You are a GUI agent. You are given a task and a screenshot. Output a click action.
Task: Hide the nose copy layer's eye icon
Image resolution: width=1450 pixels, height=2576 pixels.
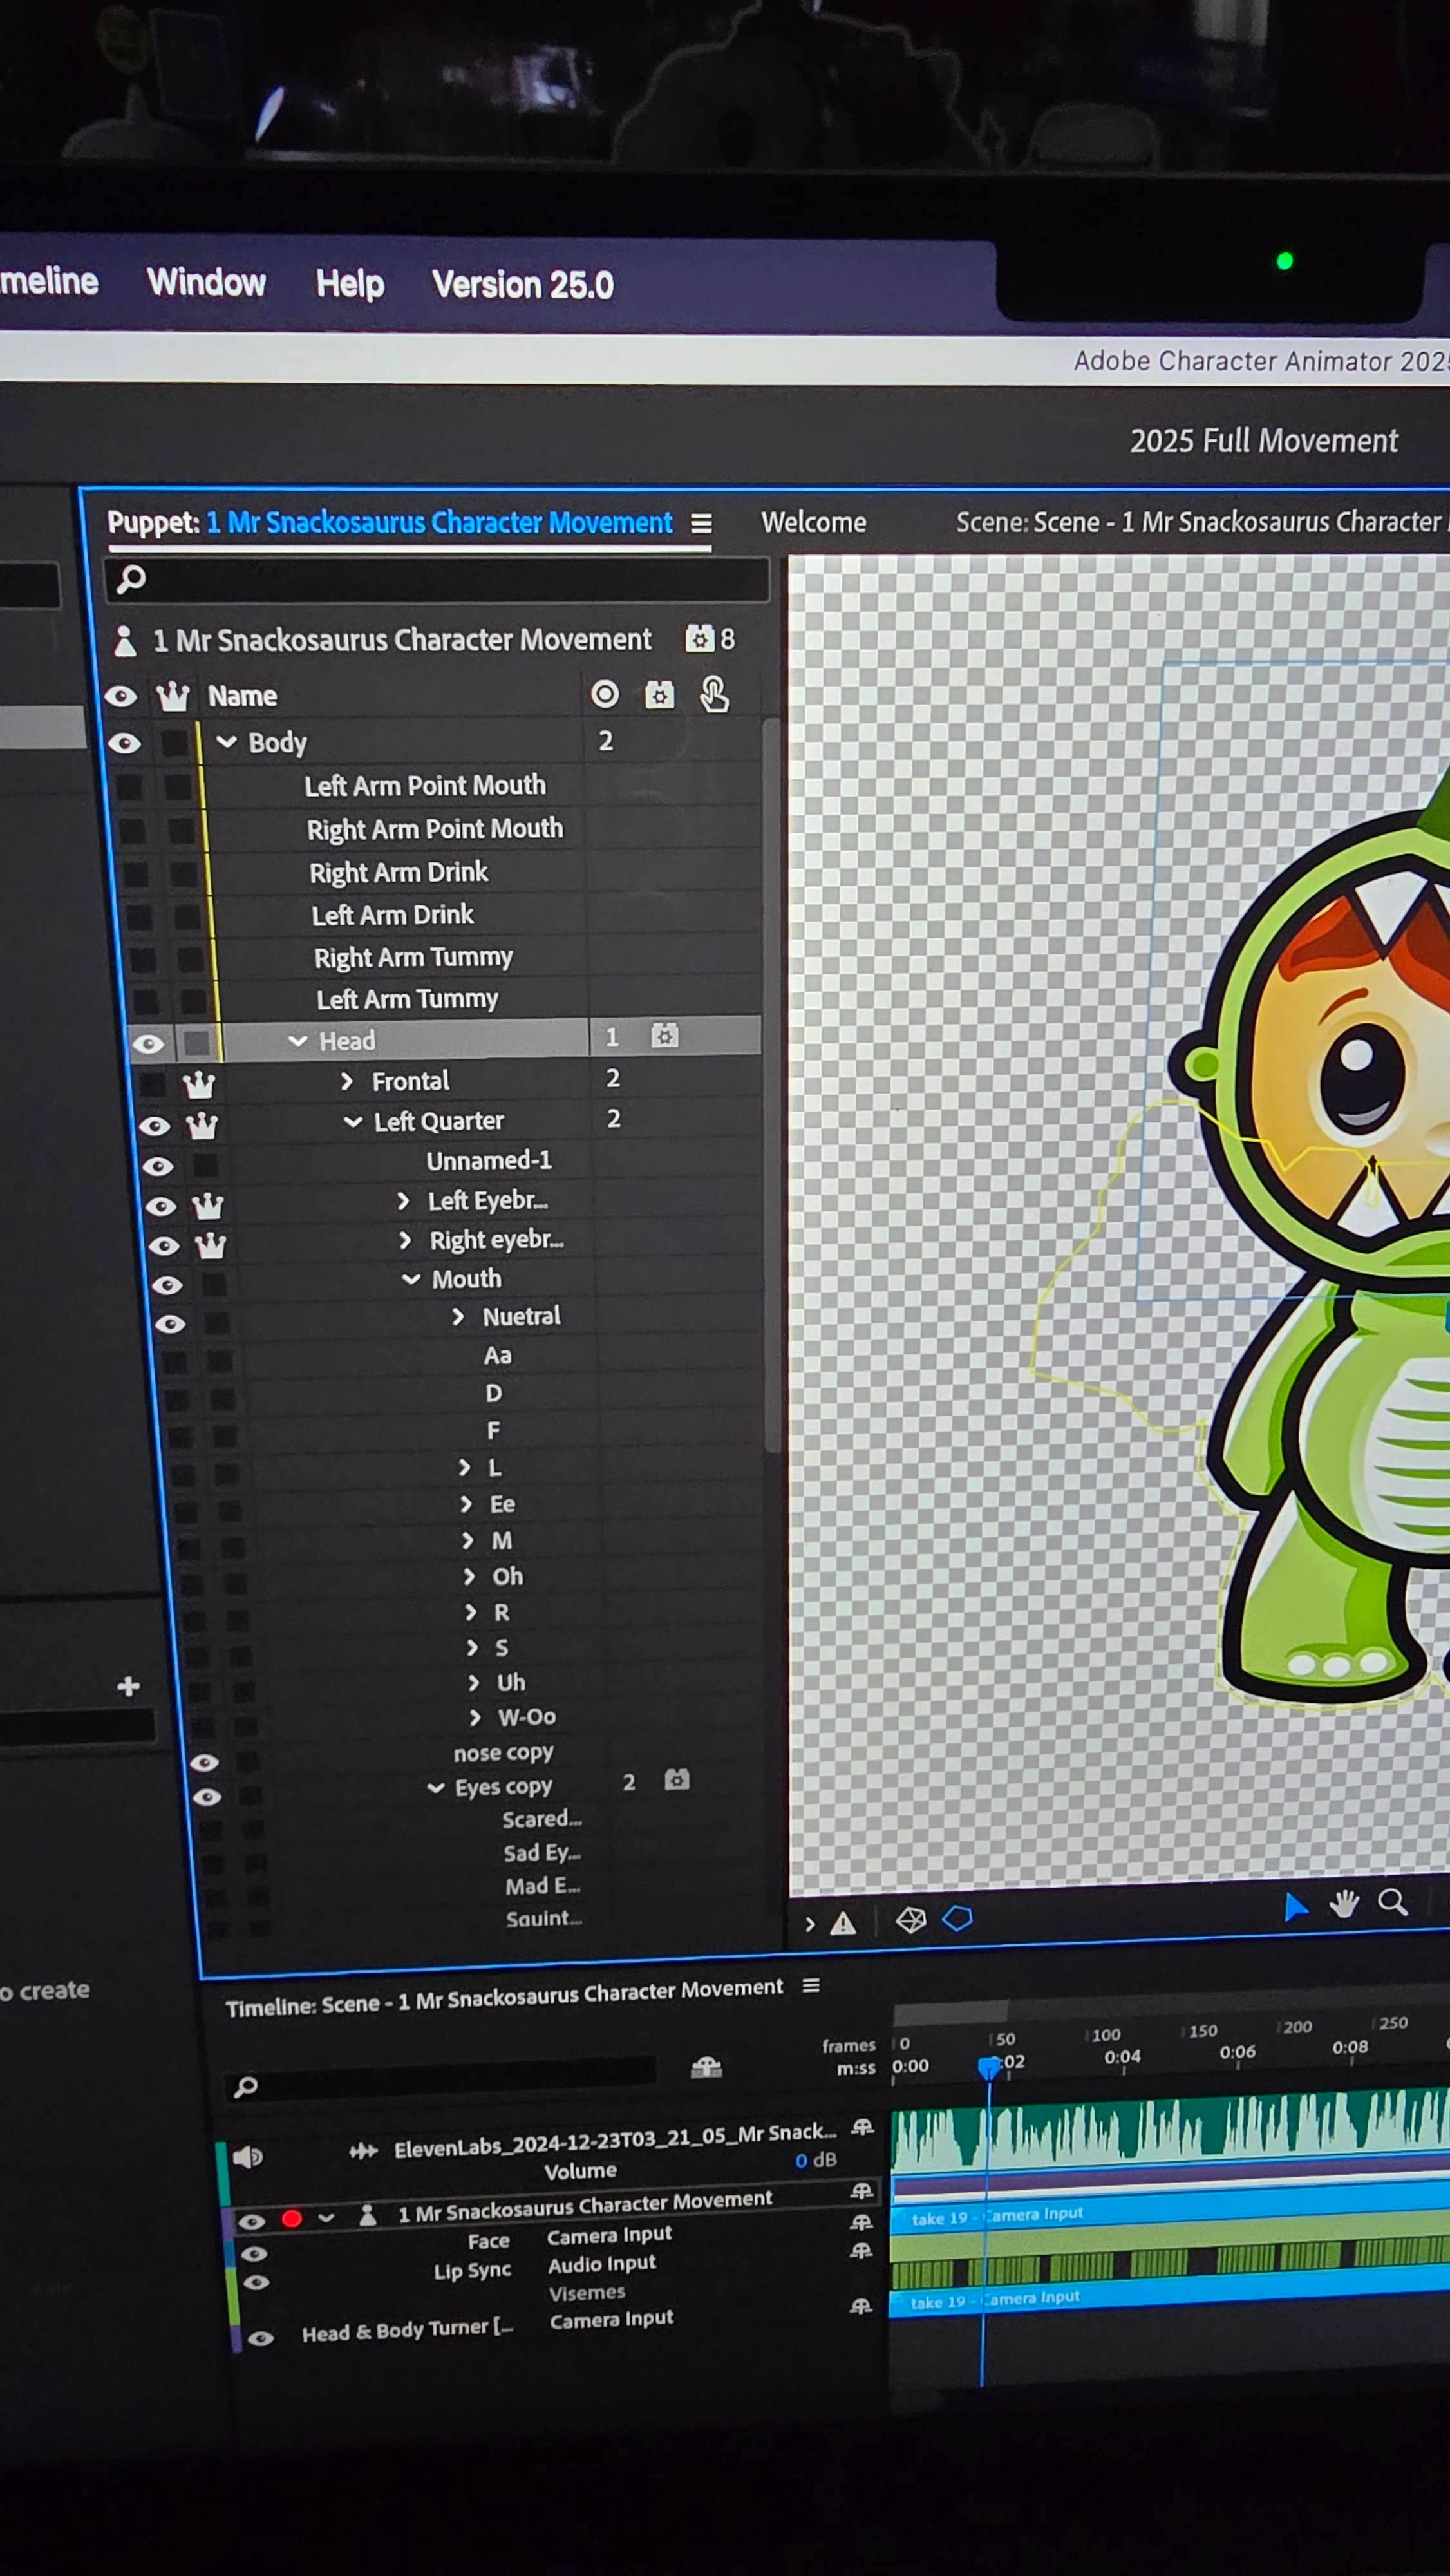(x=204, y=1762)
